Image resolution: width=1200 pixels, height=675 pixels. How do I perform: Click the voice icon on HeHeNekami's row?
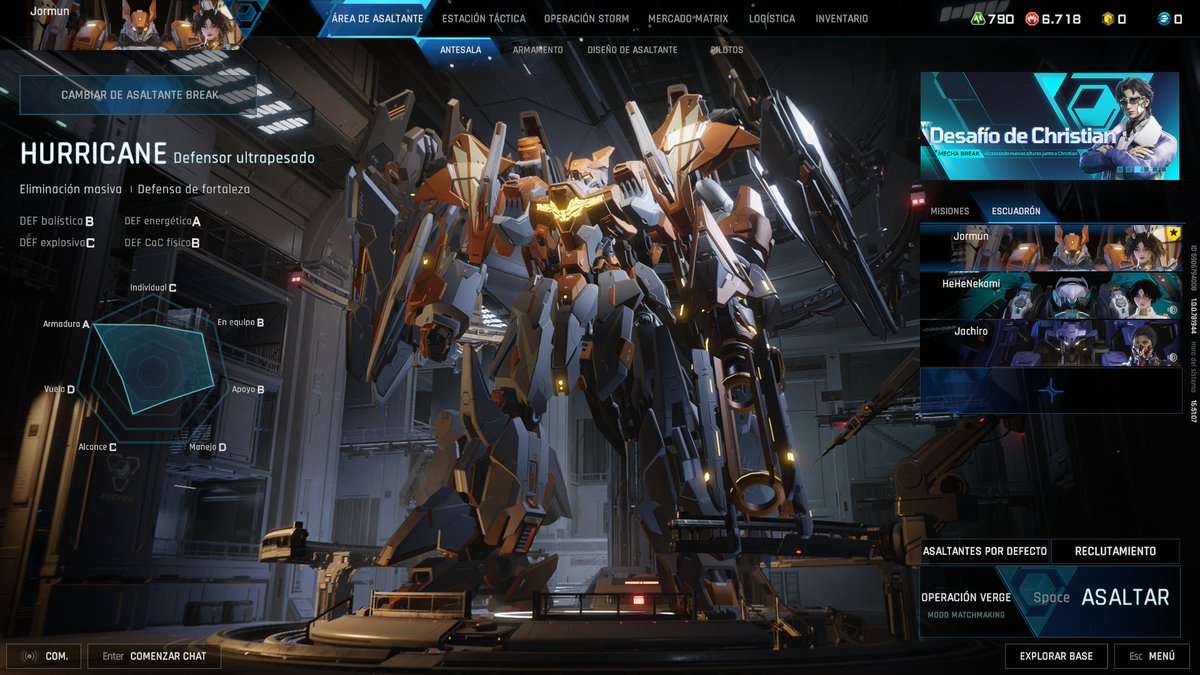pyautogui.click(x=1173, y=309)
